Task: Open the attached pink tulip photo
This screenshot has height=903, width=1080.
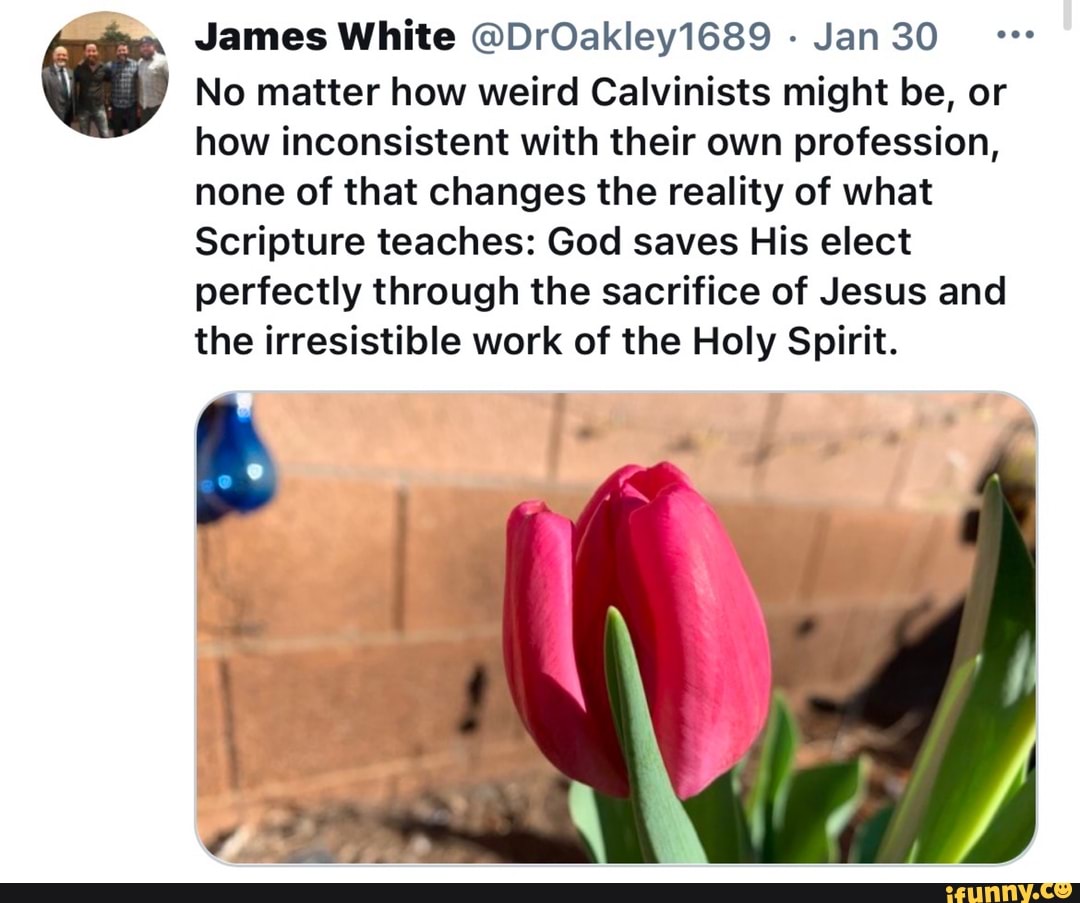Action: 616,627
